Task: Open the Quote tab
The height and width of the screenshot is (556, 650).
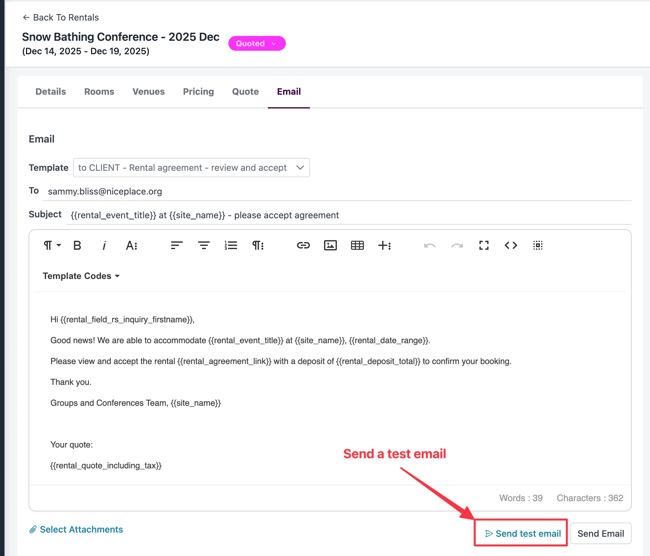Action: (x=245, y=92)
